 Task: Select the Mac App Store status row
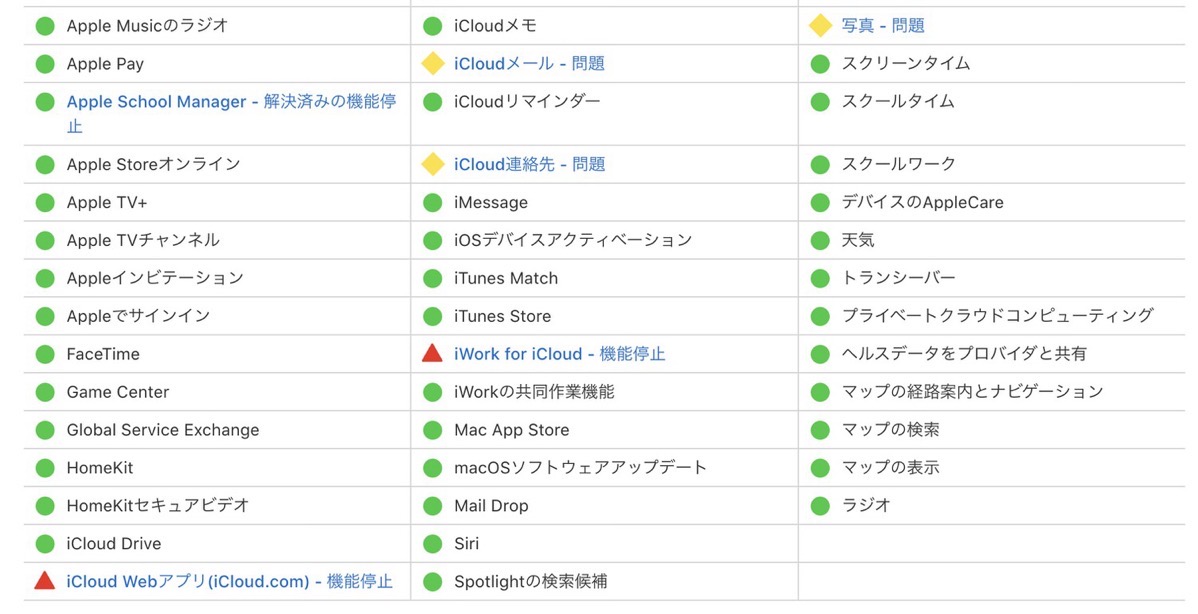tap(604, 429)
